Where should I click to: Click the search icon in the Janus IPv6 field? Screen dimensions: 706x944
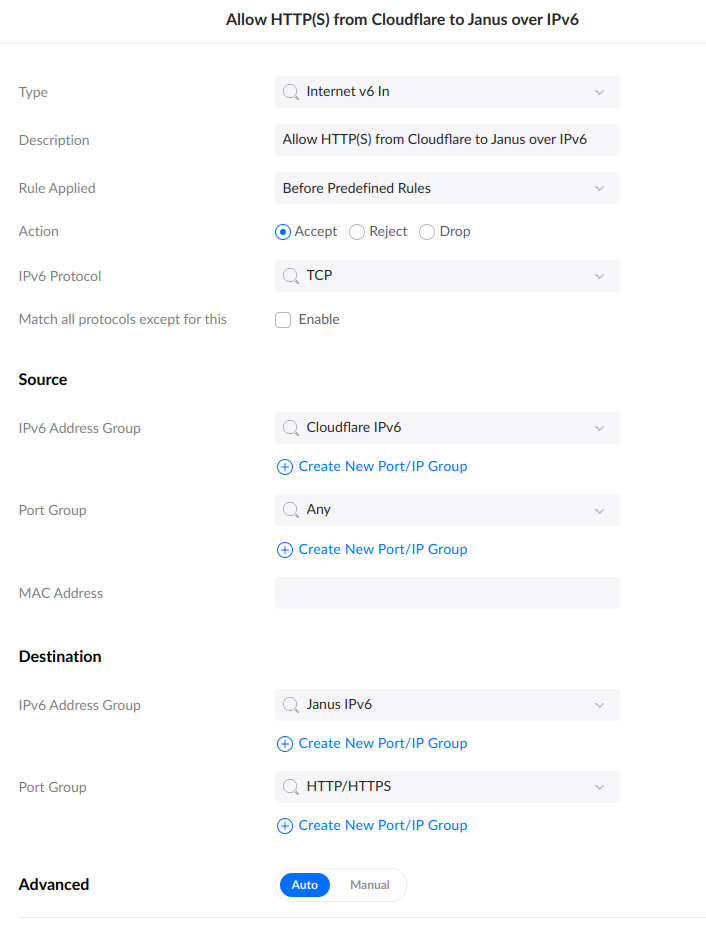click(x=291, y=705)
